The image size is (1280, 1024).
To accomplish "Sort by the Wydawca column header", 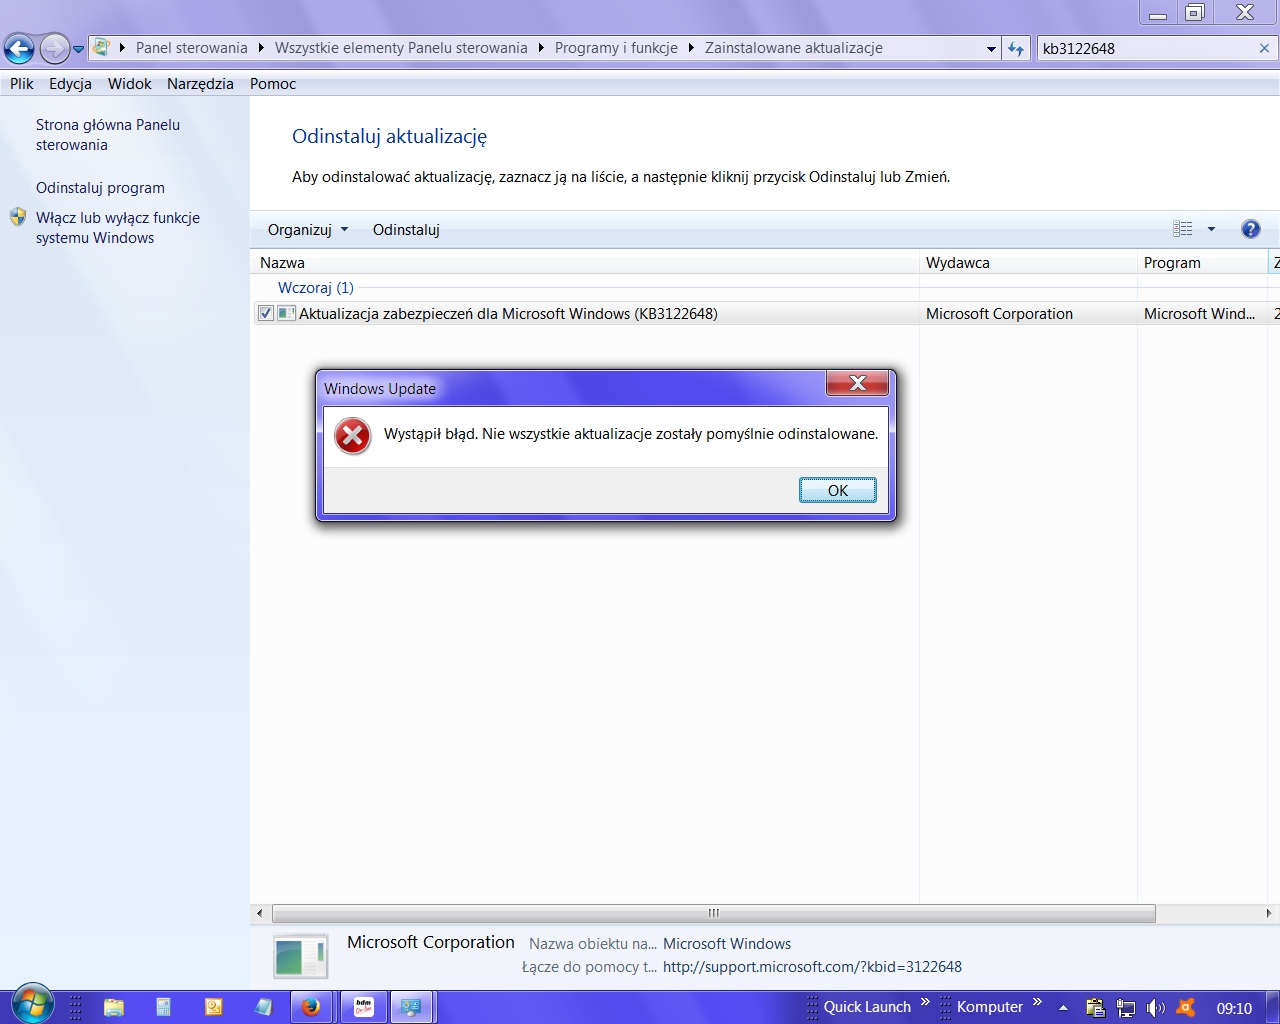I will (1028, 263).
